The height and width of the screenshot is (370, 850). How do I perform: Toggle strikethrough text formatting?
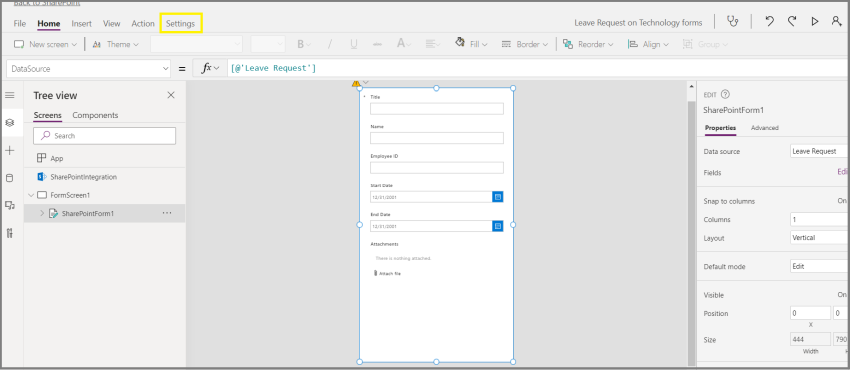coord(378,44)
